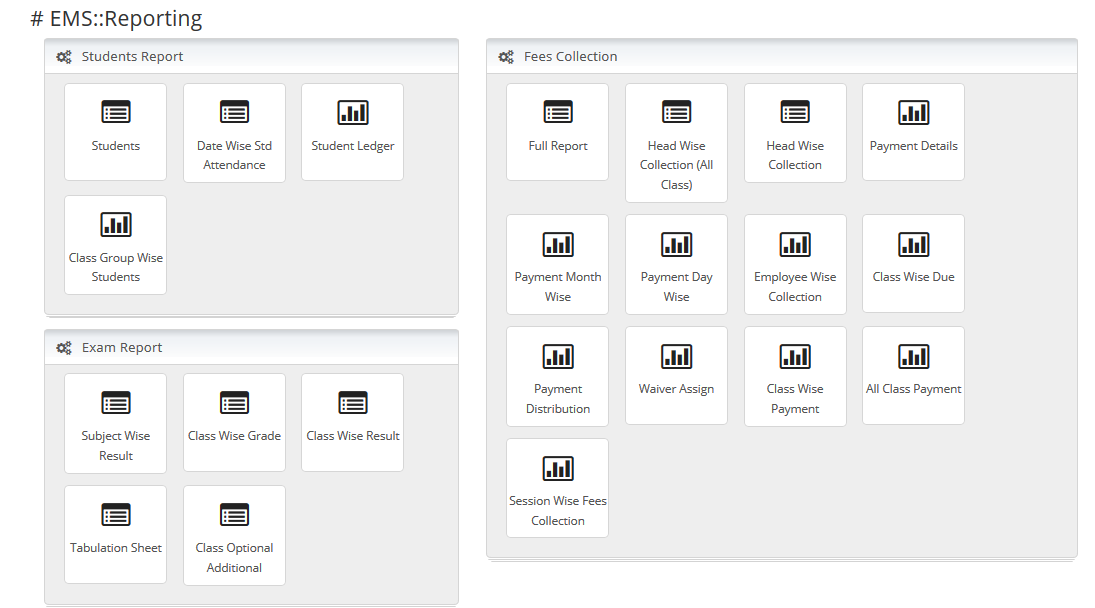Screen dimensions: 1095x608
Task: Open the Students report icon
Action: [x=116, y=112]
